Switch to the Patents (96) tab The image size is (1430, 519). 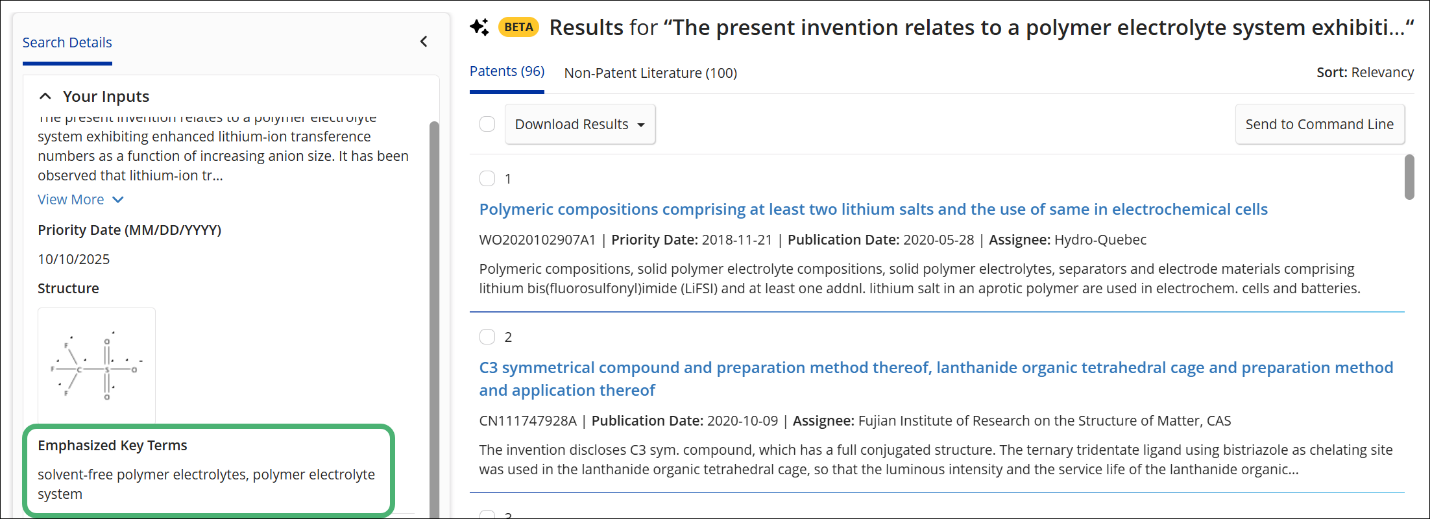(x=507, y=72)
